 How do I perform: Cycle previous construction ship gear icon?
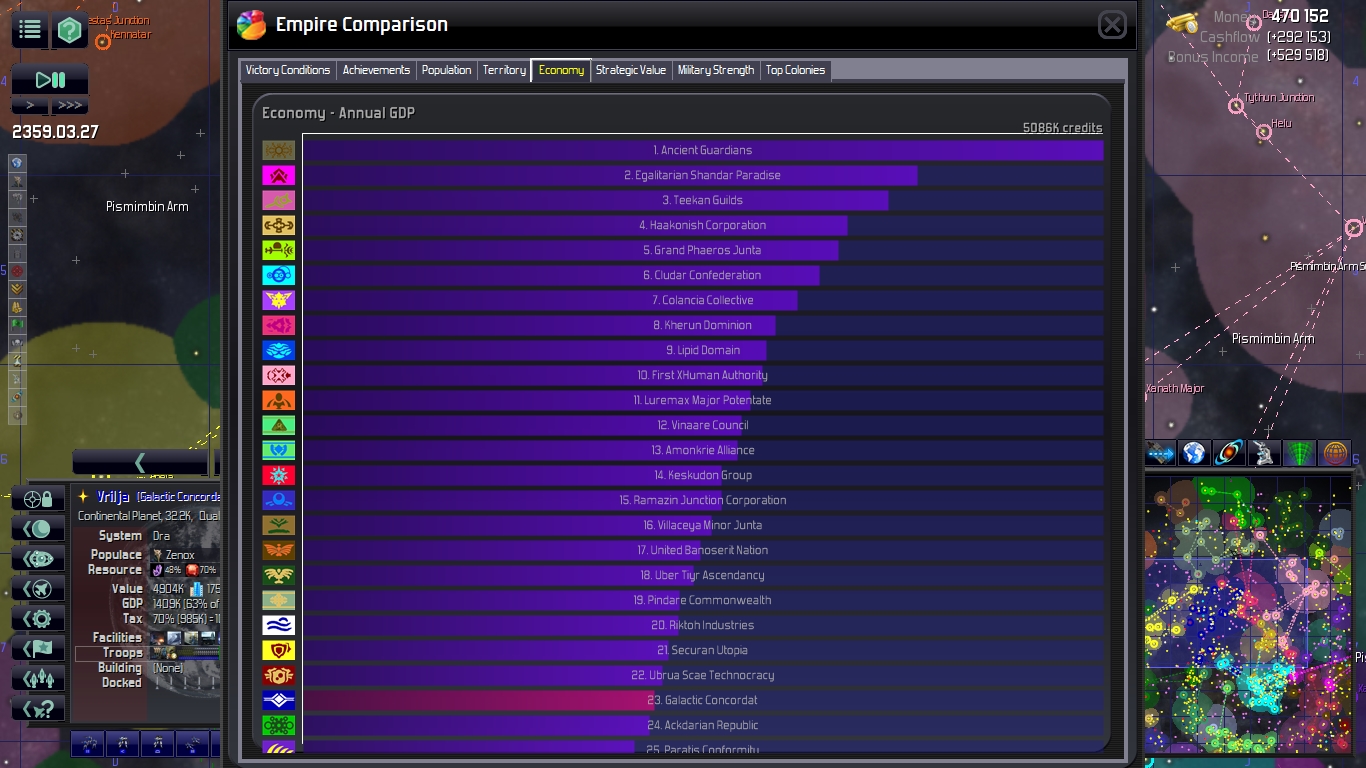click(x=38, y=619)
